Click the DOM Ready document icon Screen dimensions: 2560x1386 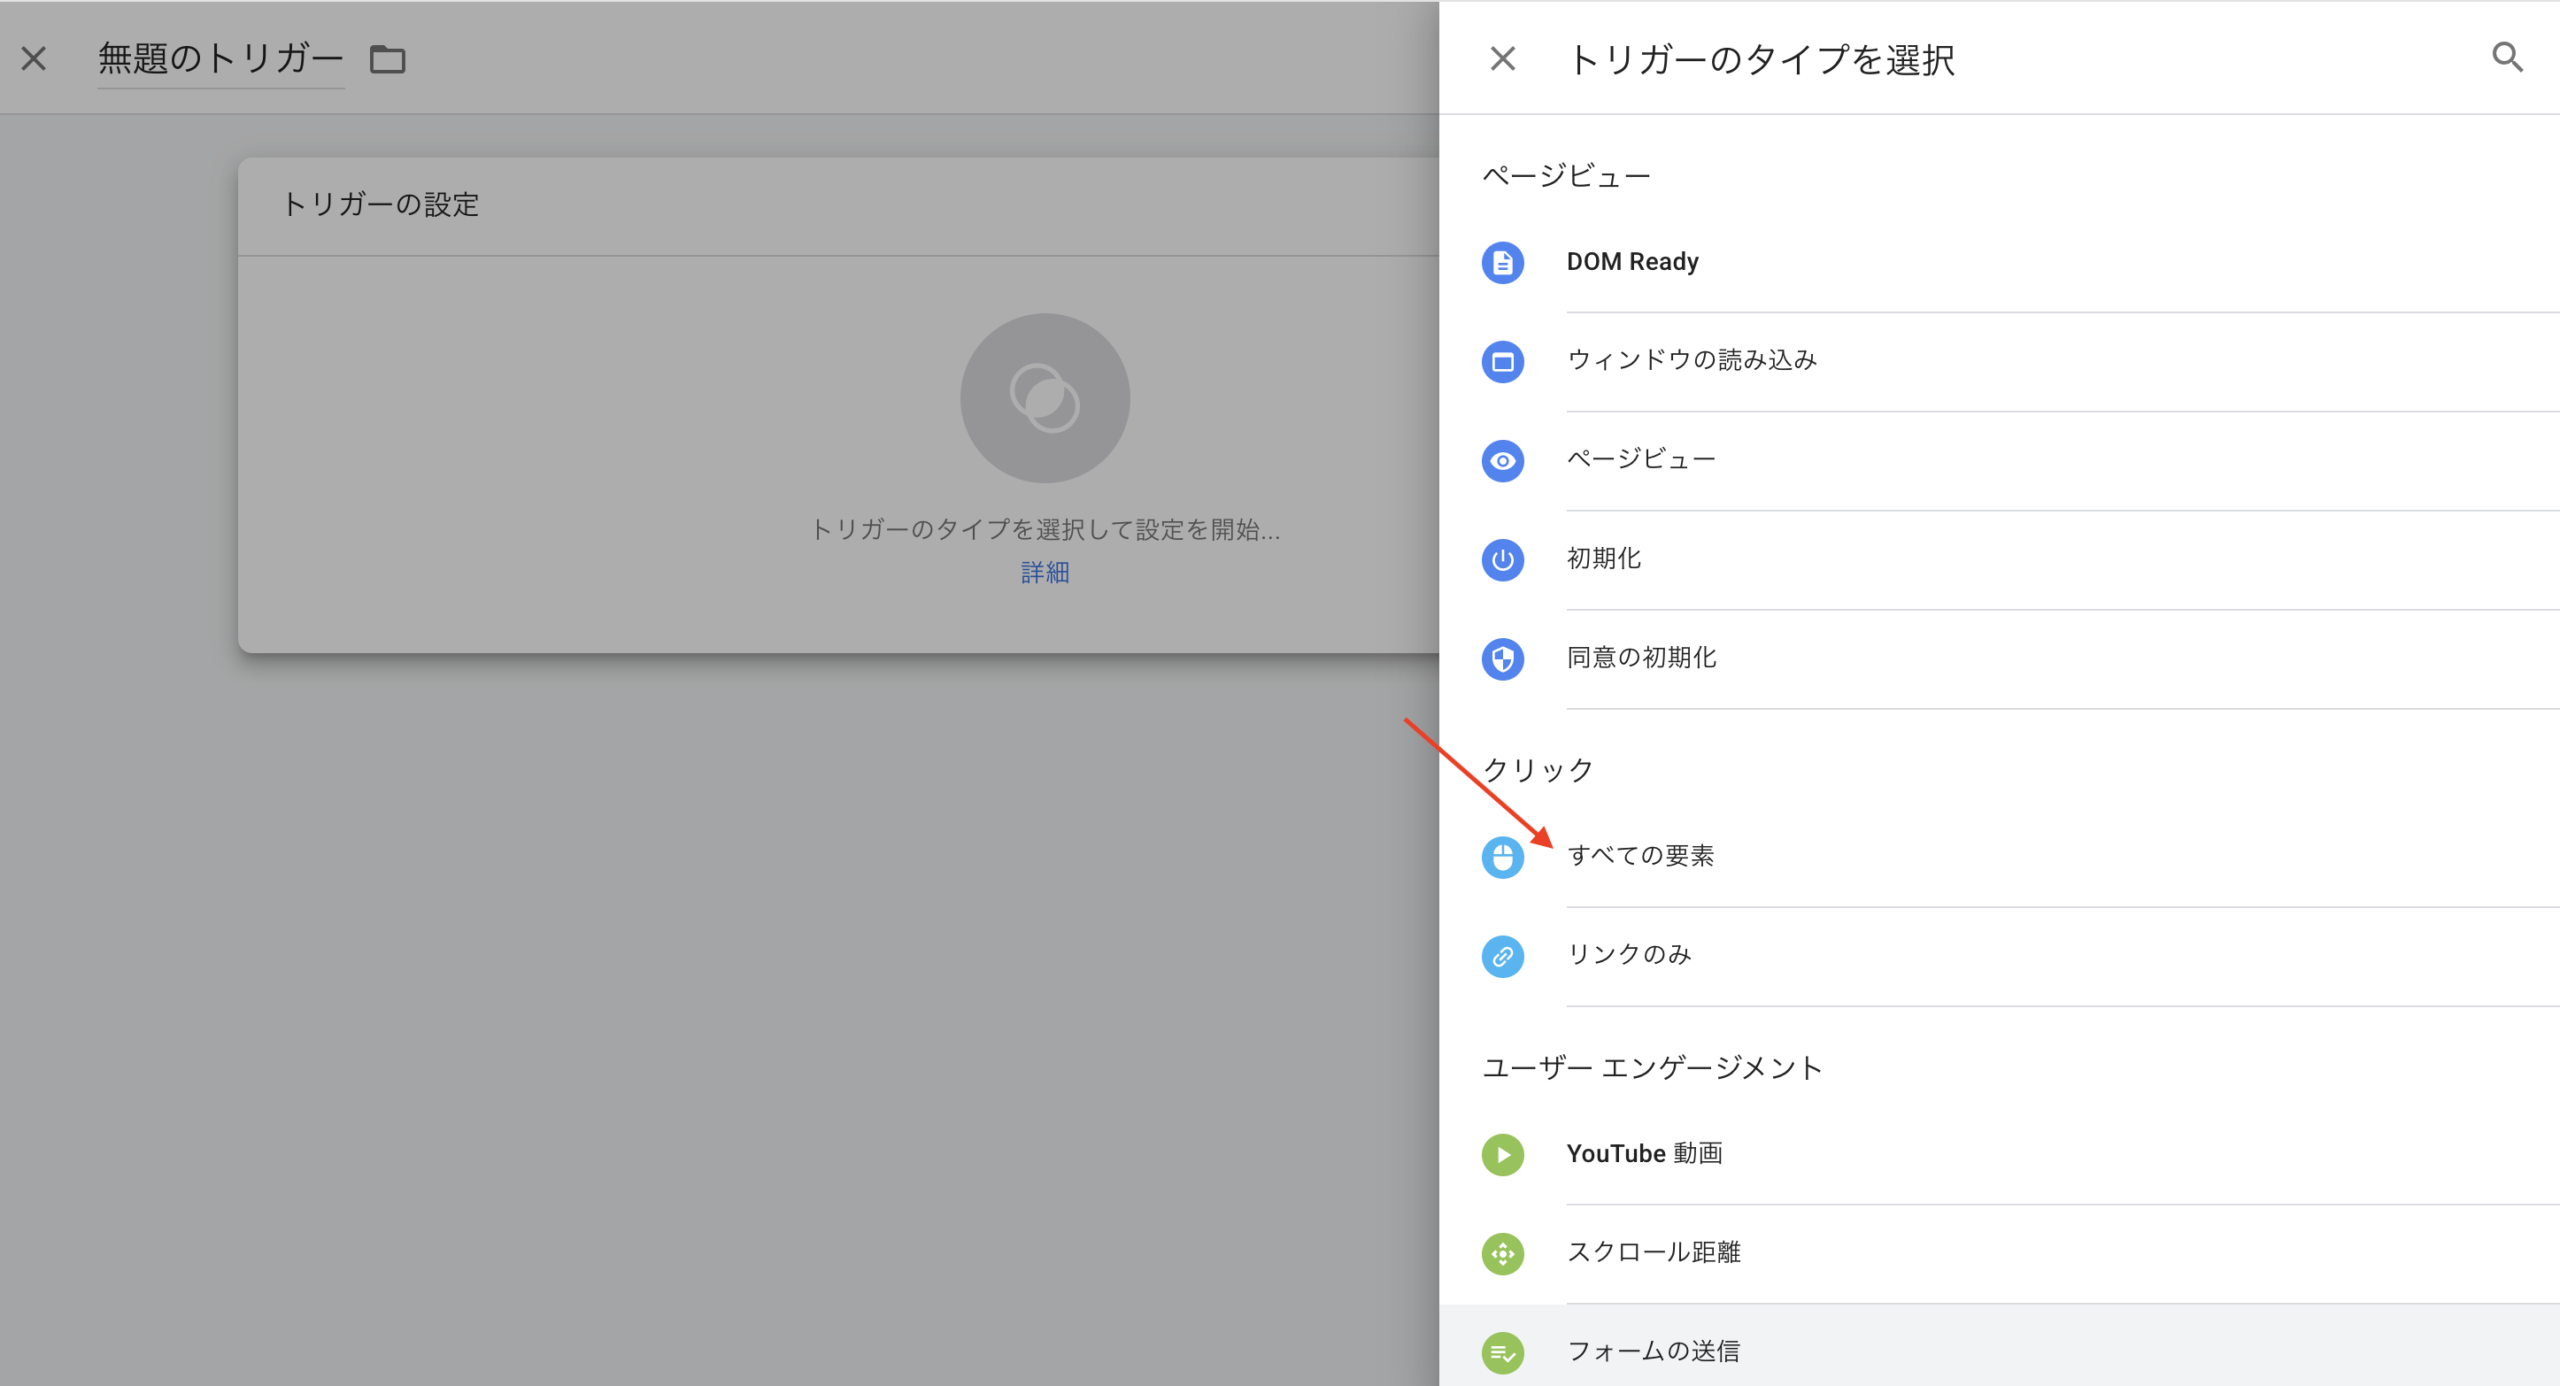pyautogui.click(x=1502, y=263)
